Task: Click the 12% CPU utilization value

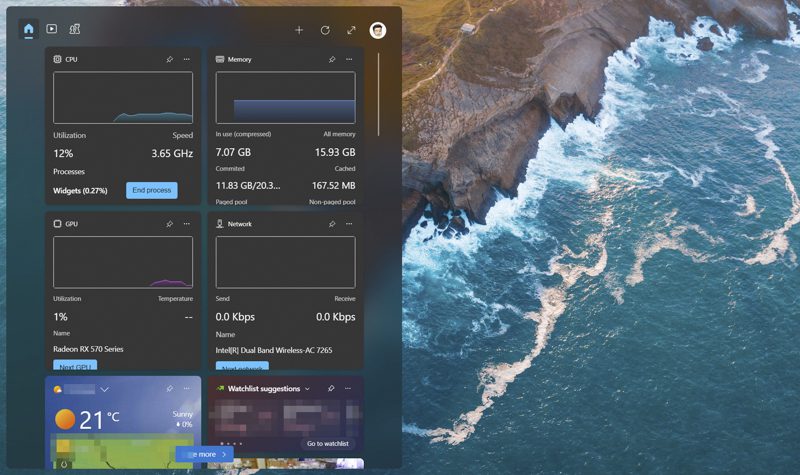Action: pos(63,153)
